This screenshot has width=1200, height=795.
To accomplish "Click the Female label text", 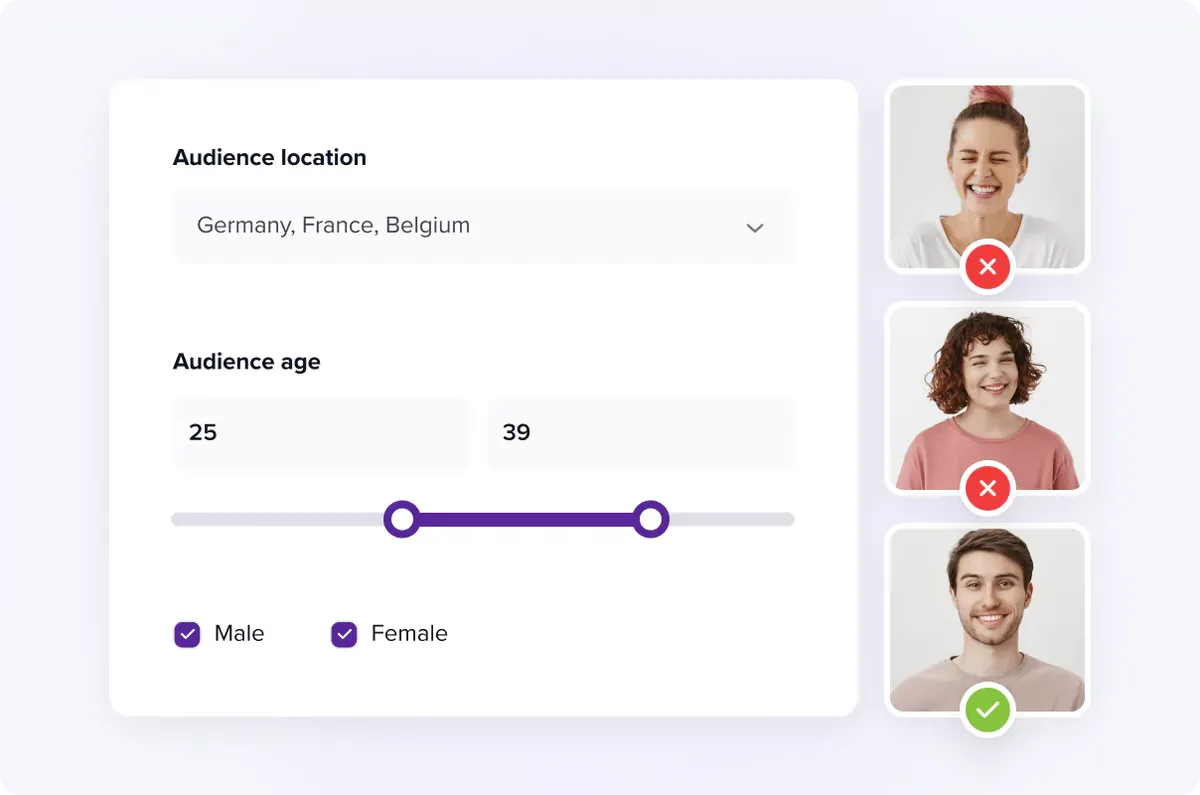I will pos(409,633).
